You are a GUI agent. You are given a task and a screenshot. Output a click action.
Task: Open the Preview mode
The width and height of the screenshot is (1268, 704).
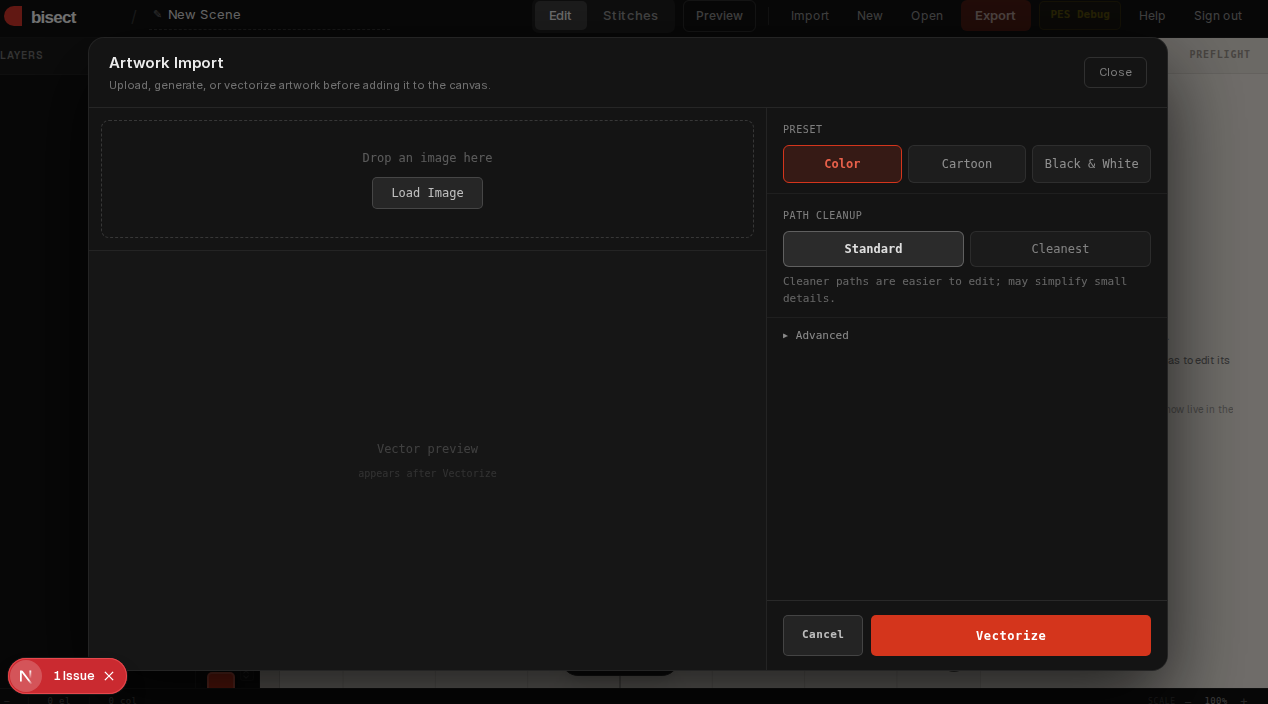(719, 15)
